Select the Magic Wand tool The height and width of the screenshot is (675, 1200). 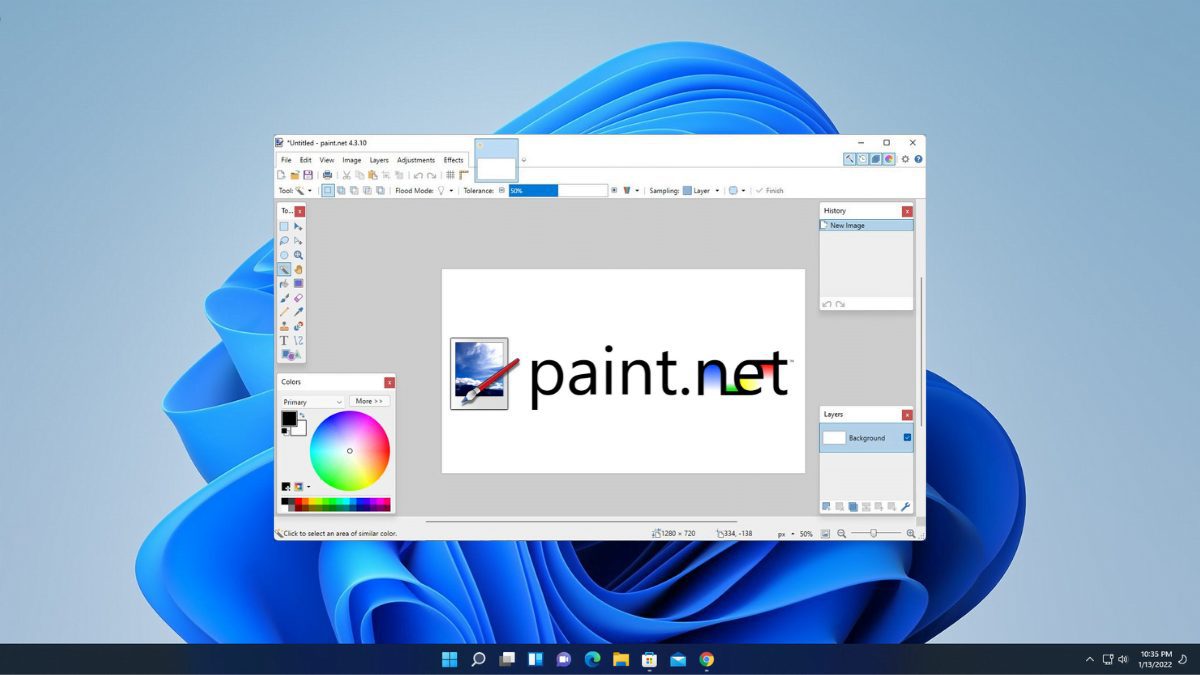tap(284, 269)
